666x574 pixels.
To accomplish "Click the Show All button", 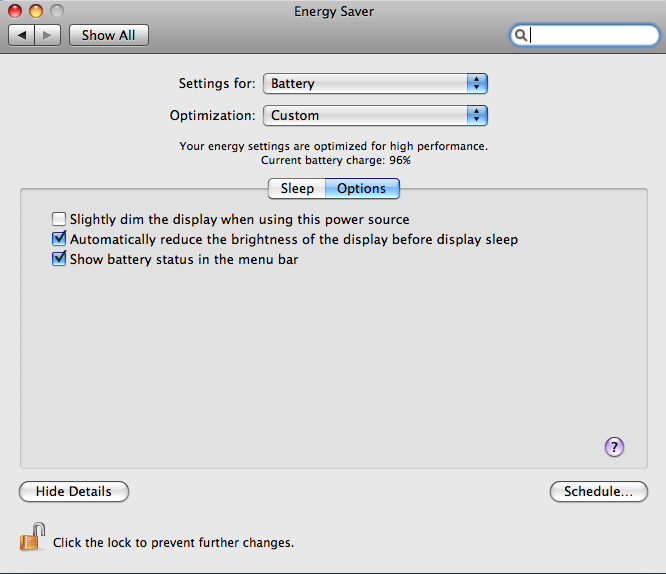I will click(109, 35).
